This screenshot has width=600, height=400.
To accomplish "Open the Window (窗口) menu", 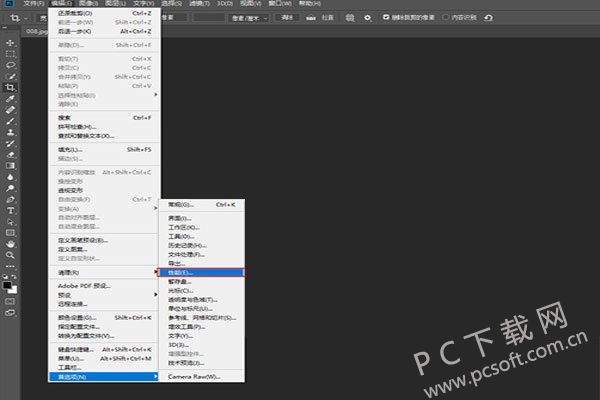I will click(x=280, y=3).
